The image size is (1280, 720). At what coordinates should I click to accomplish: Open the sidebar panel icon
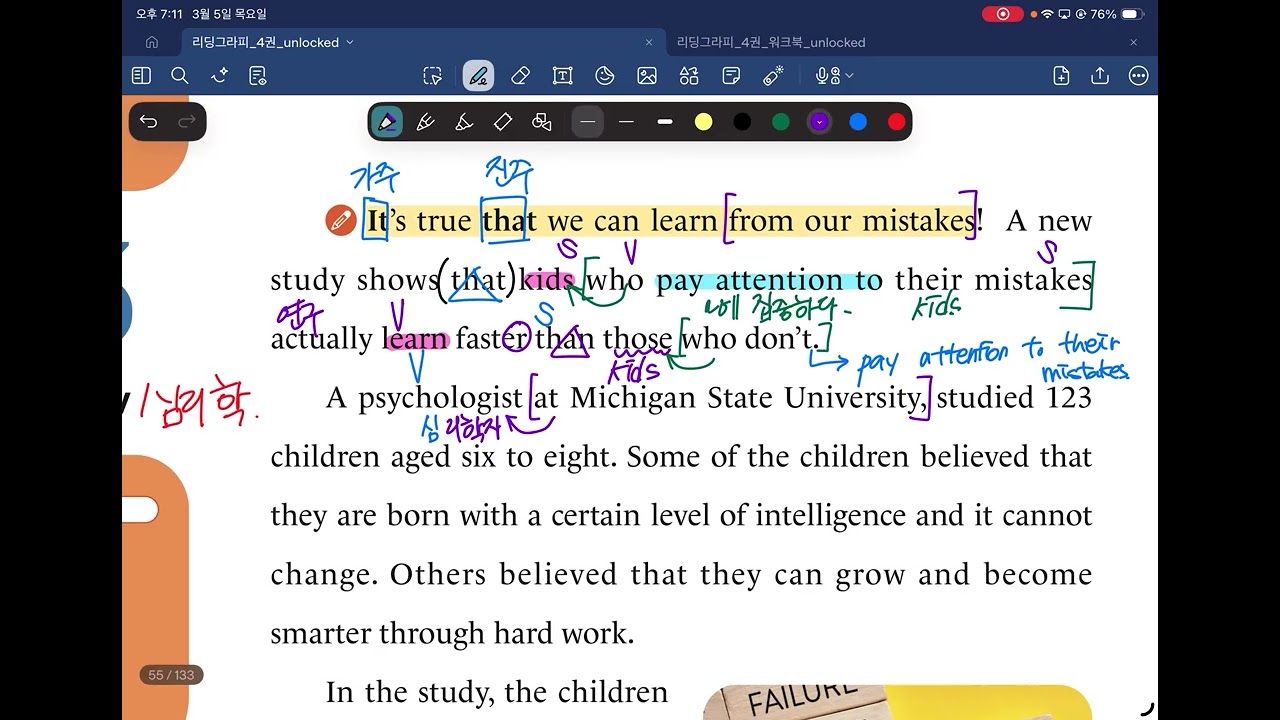click(x=141, y=76)
